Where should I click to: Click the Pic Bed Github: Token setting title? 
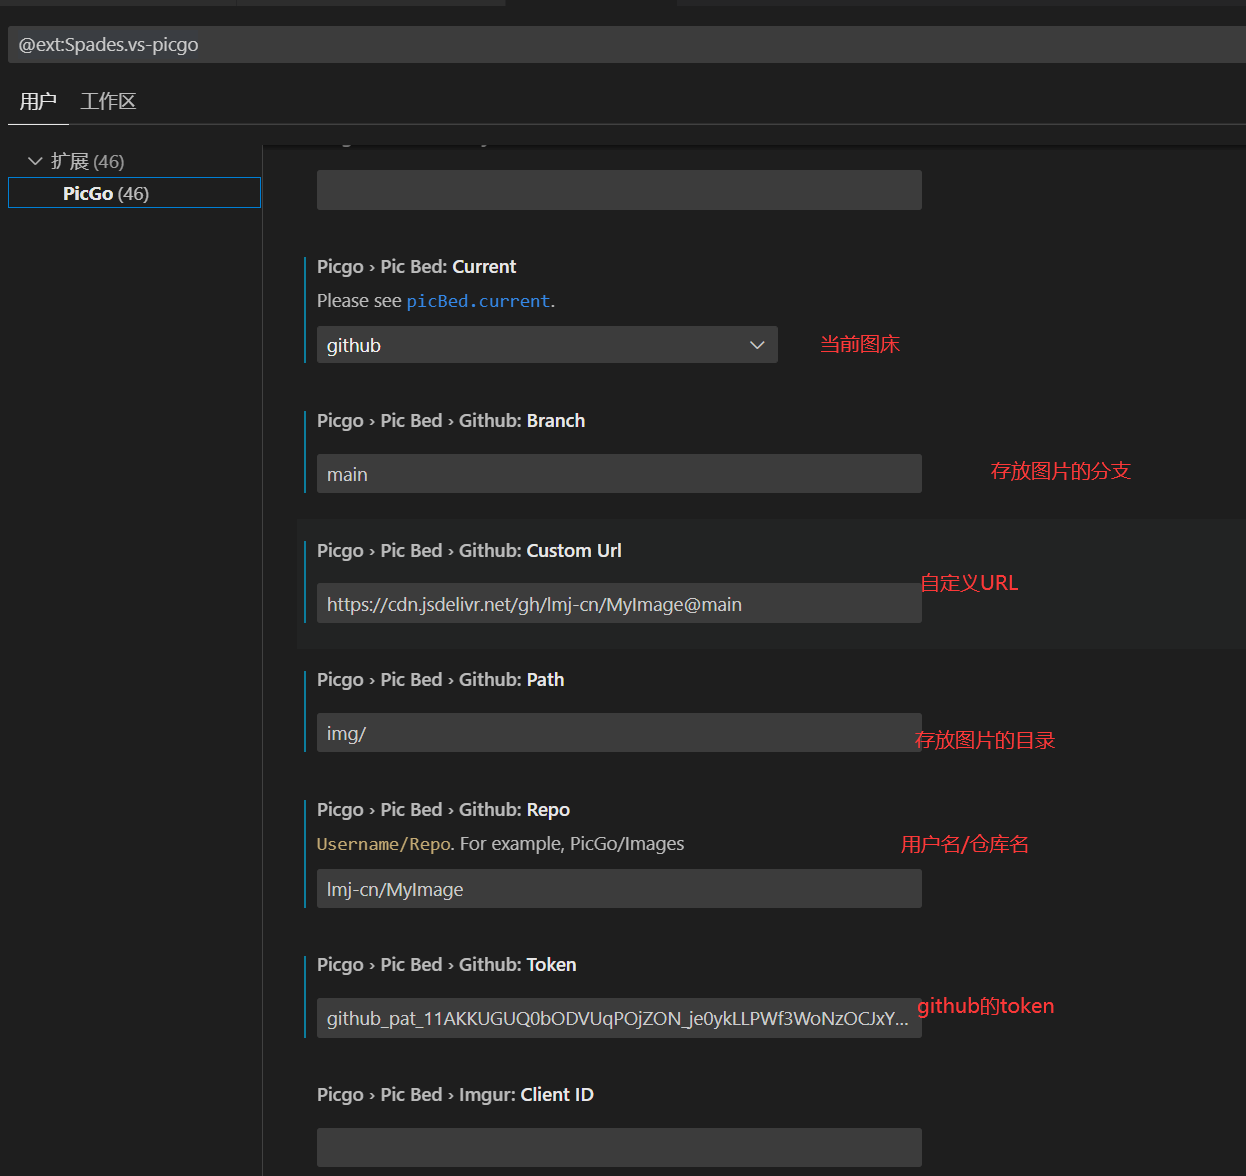[x=446, y=965]
